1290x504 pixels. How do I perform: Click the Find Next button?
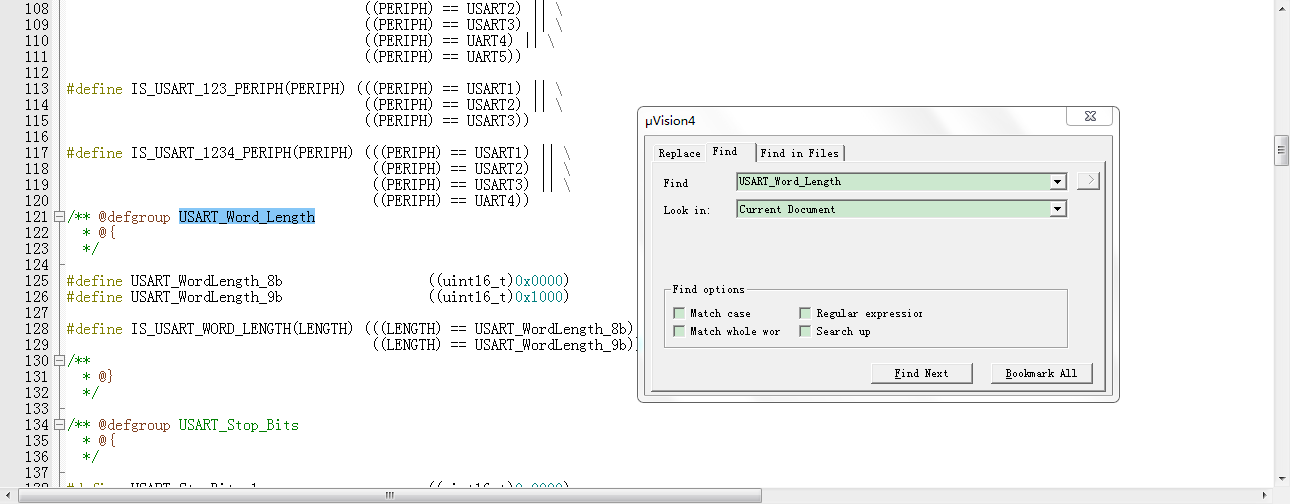click(x=921, y=373)
